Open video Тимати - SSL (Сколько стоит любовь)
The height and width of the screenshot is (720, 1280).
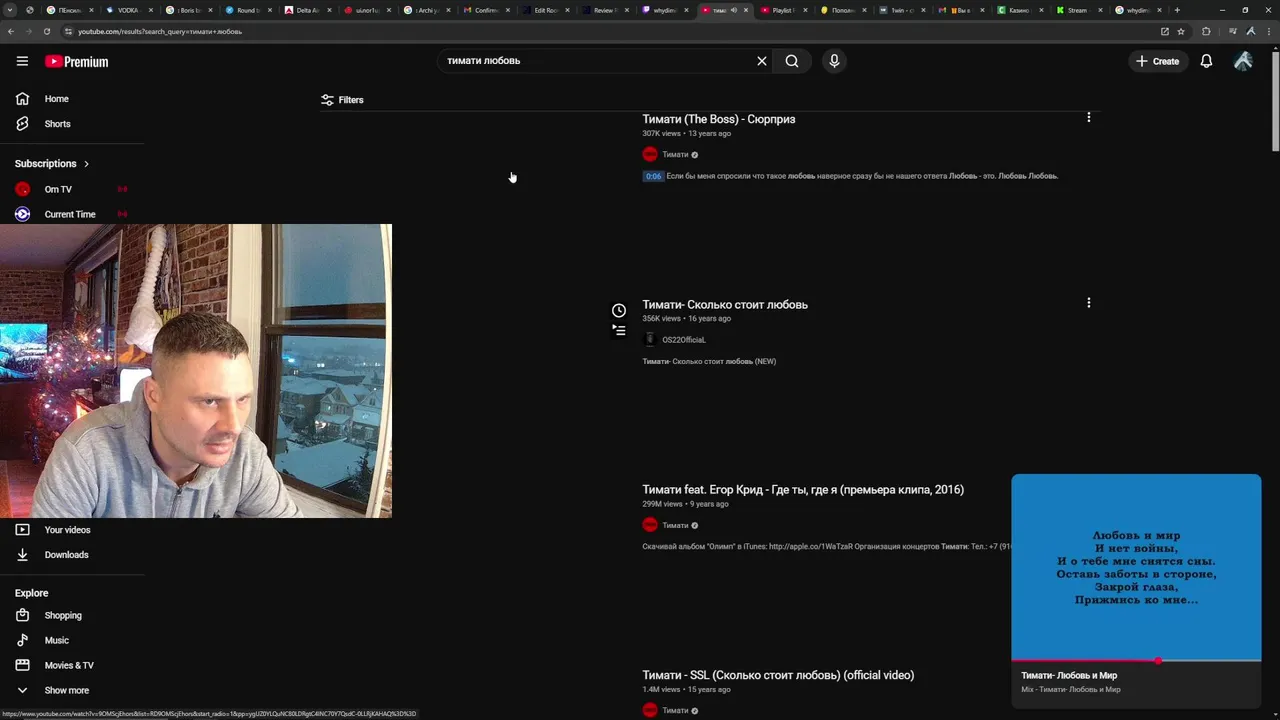pyautogui.click(x=778, y=675)
